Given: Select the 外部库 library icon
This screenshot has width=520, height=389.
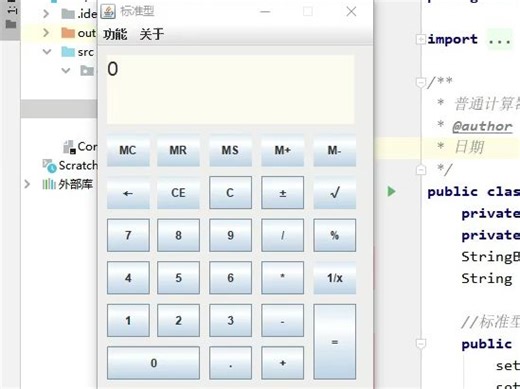Looking at the screenshot, I should [49, 184].
